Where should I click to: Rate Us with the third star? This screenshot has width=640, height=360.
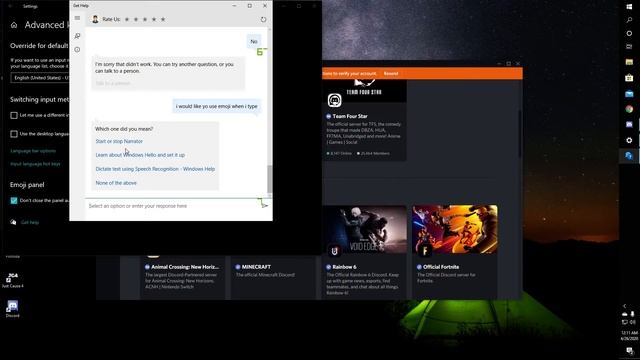click(145, 19)
